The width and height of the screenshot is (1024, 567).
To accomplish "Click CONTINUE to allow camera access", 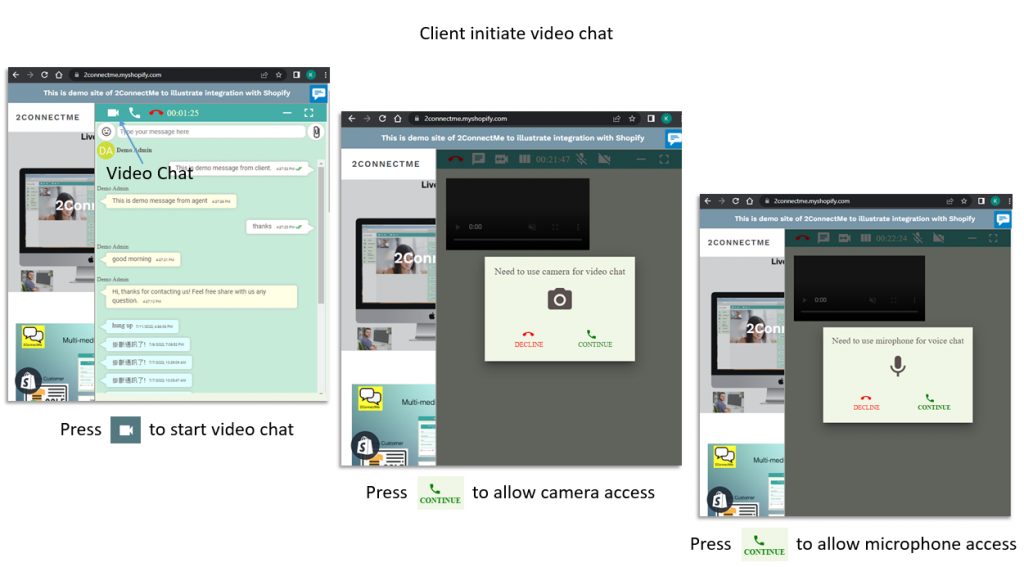I will click(x=595, y=339).
